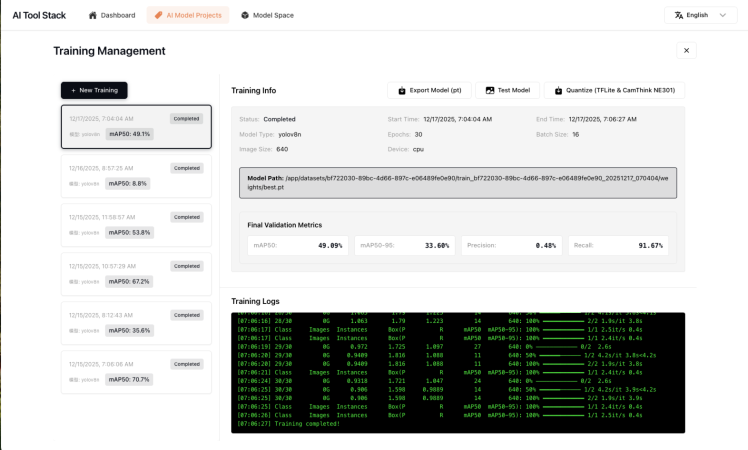Select the training with mAP50 70.7%

click(136, 372)
